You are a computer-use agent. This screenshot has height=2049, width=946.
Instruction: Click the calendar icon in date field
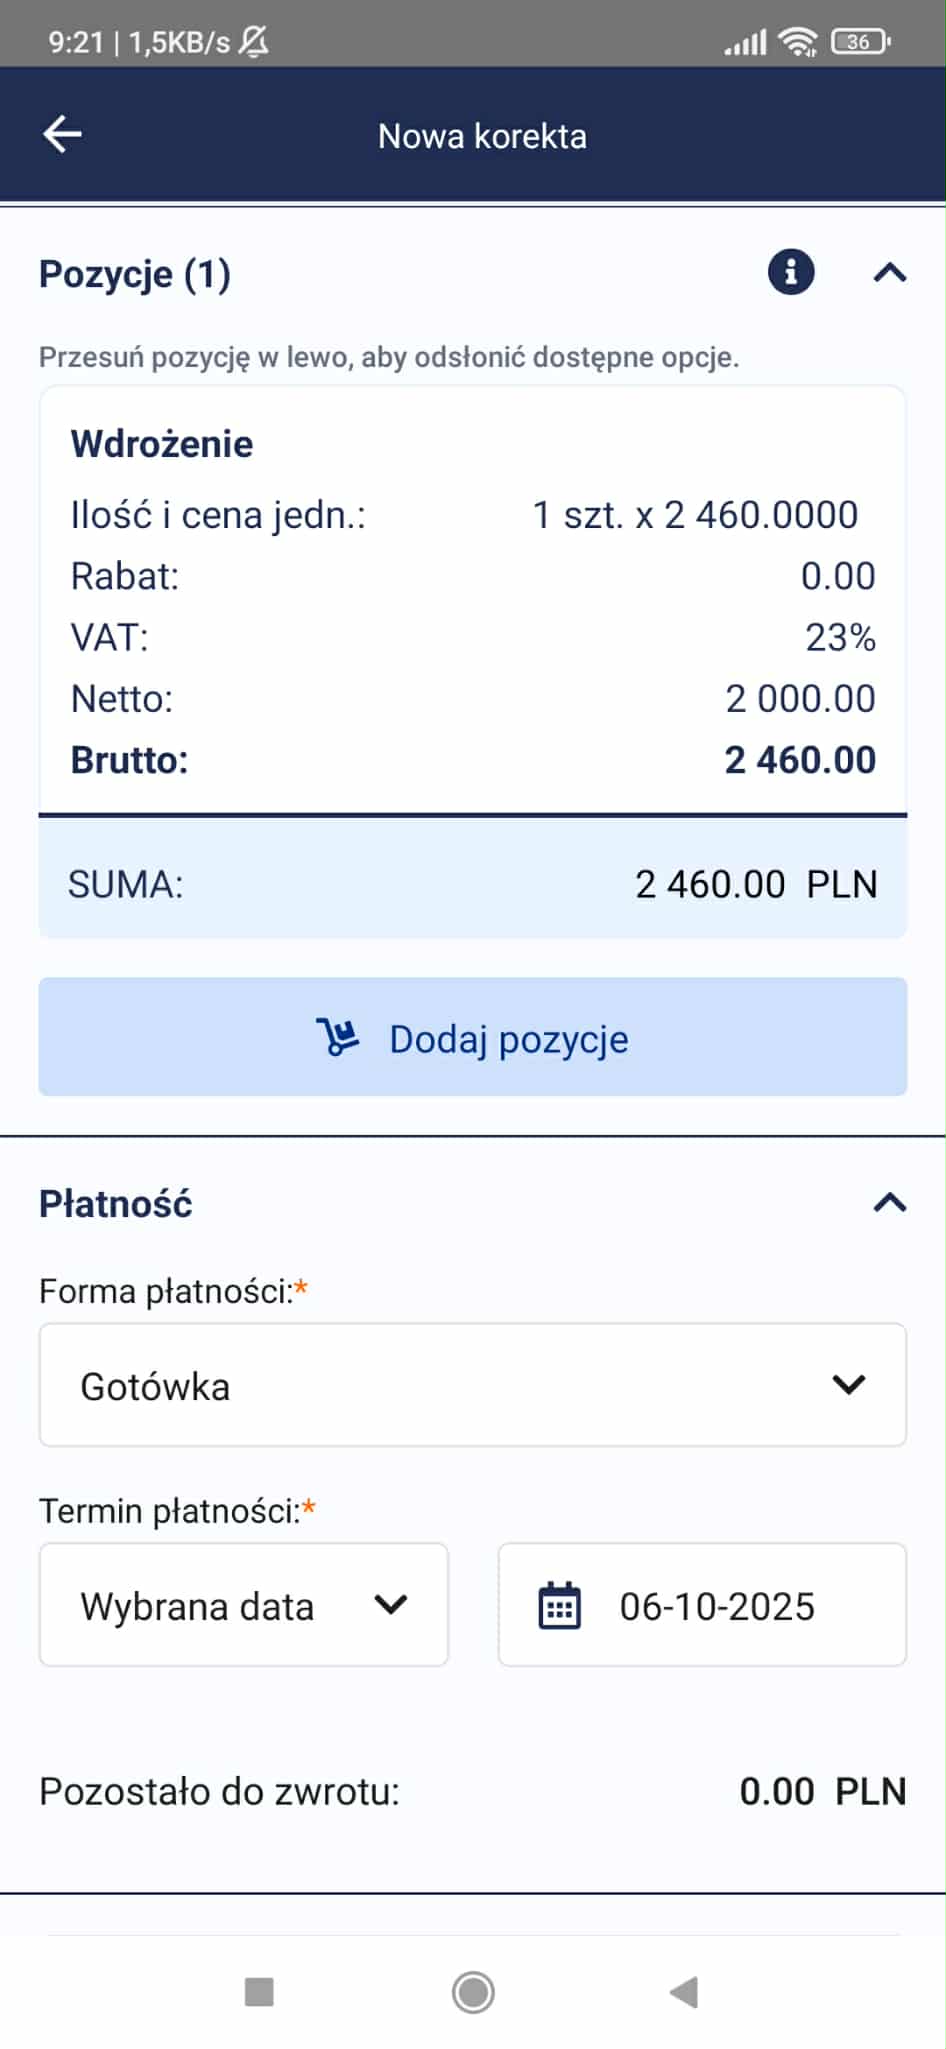(560, 1605)
